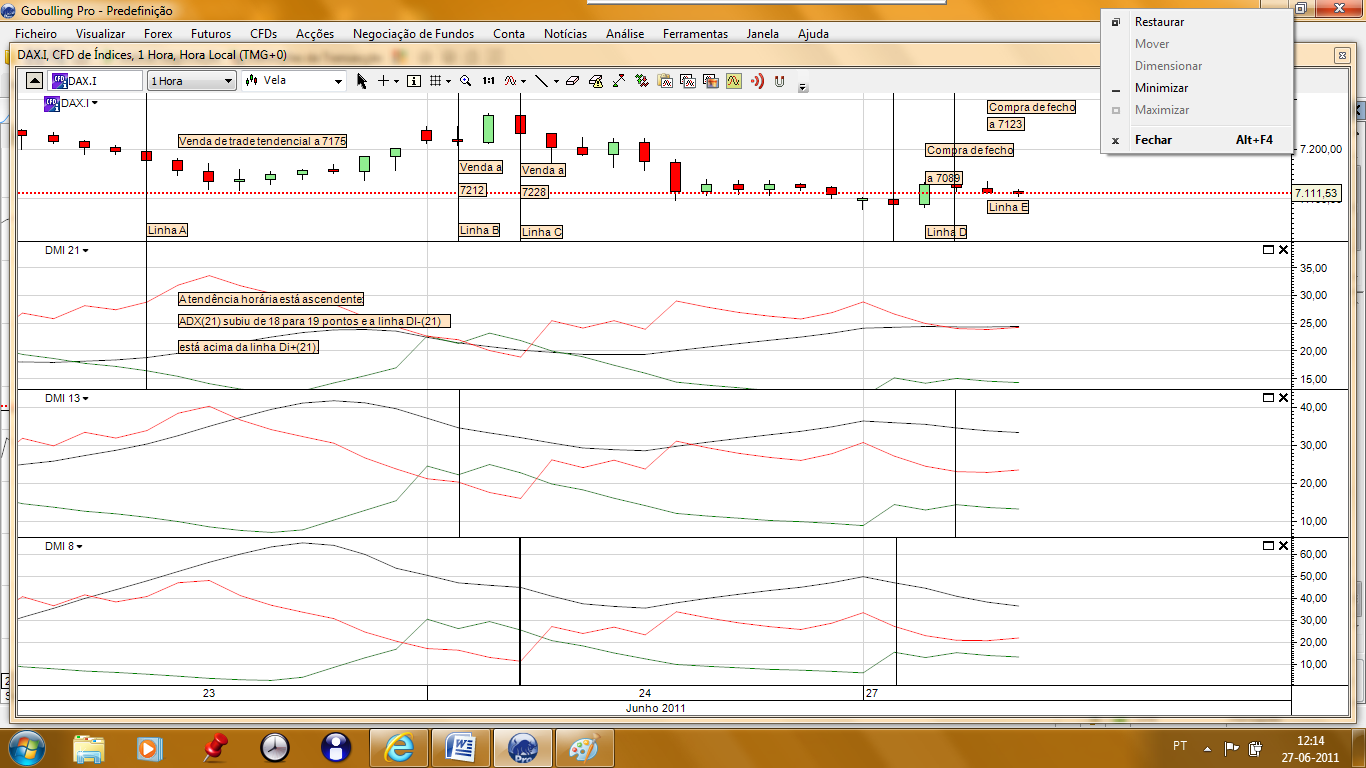Maximize the DMI 13 indicator panel
1366x768 pixels.
(1268, 398)
